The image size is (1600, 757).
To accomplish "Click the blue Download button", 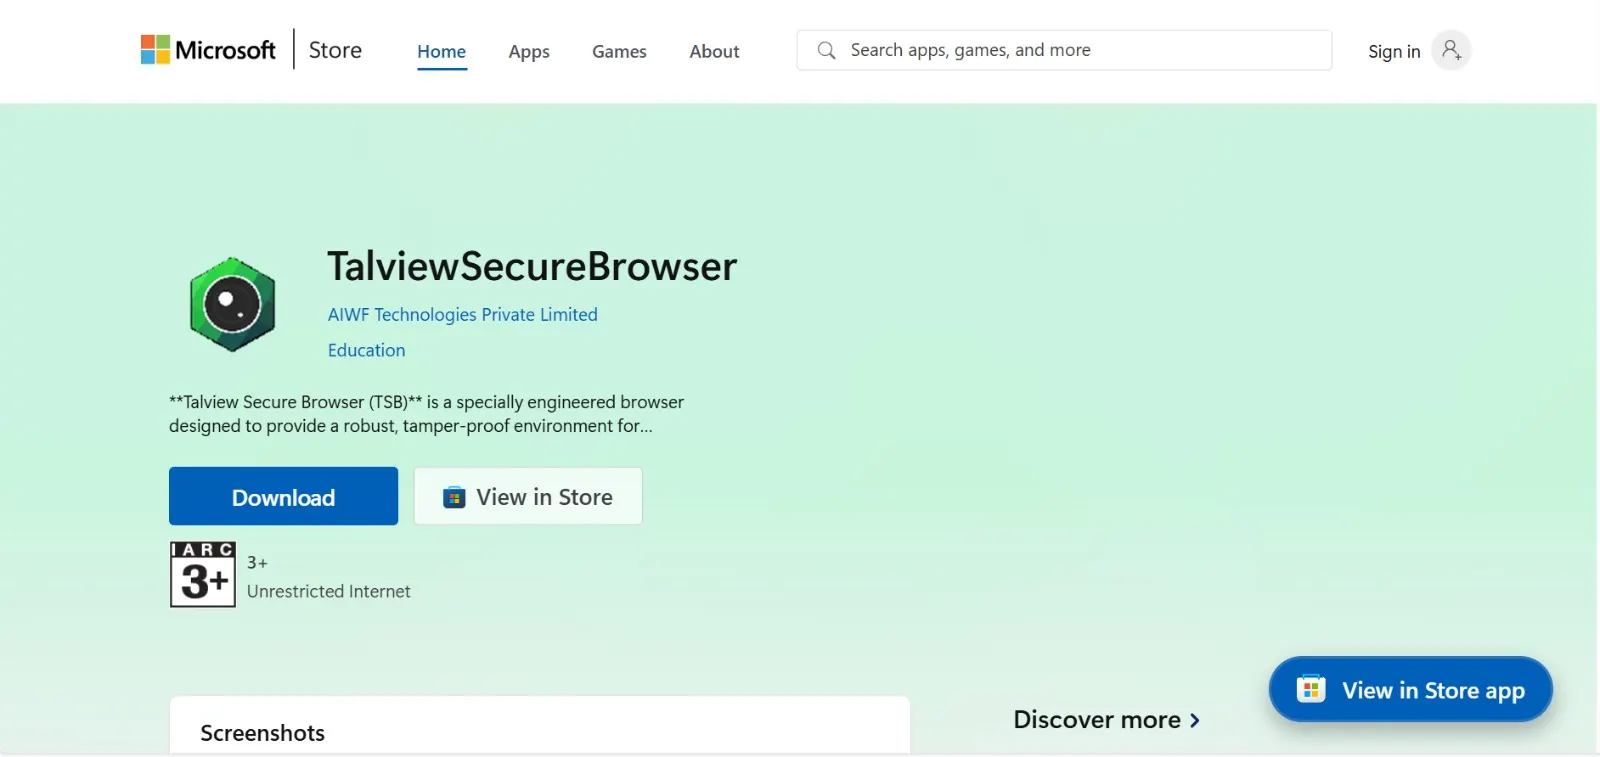I will (x=283, y=496).
